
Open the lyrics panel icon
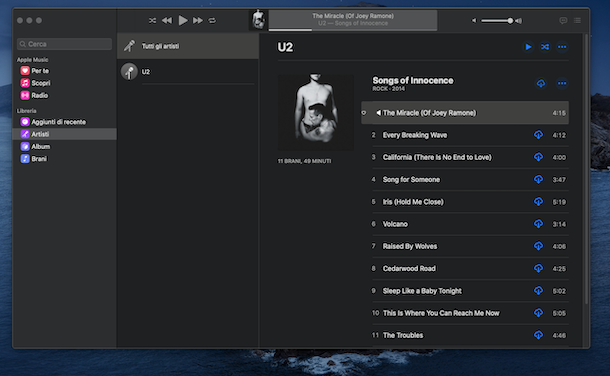(563, 20)
